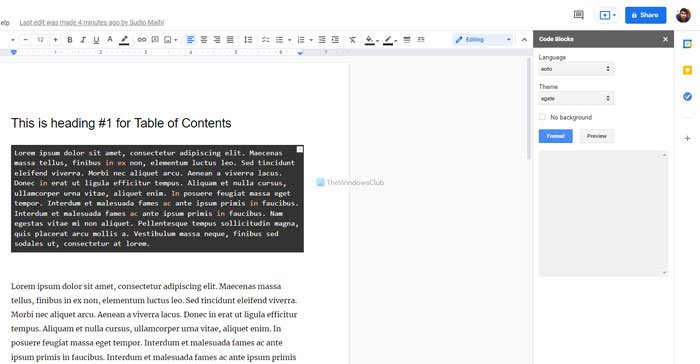Open border dash style options
The width and height of the screenshot is (700, 364).
[421, 40]
